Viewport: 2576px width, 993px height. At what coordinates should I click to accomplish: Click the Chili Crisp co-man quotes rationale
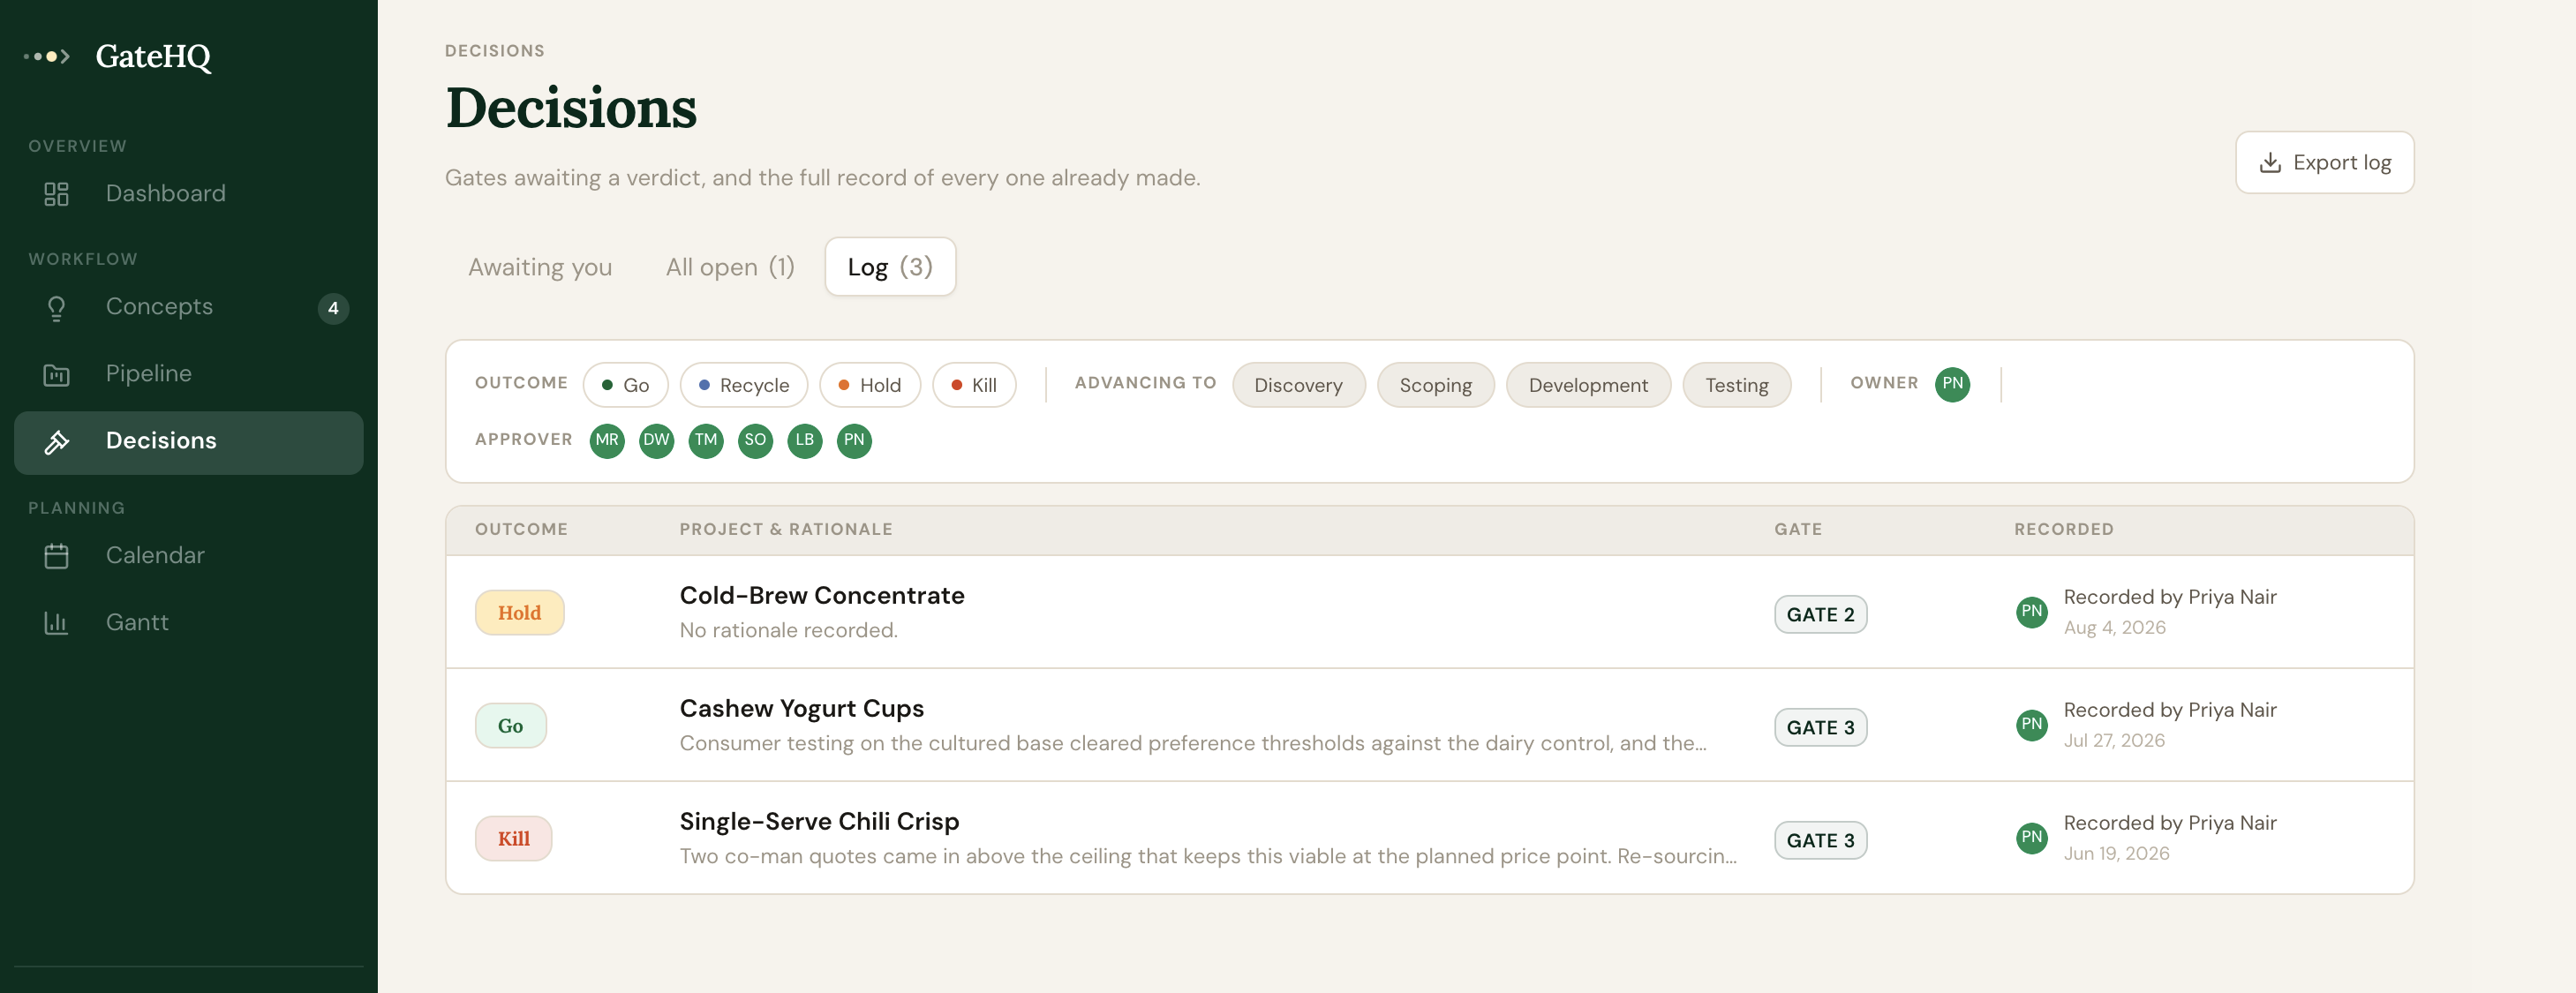coord(1208,857)
